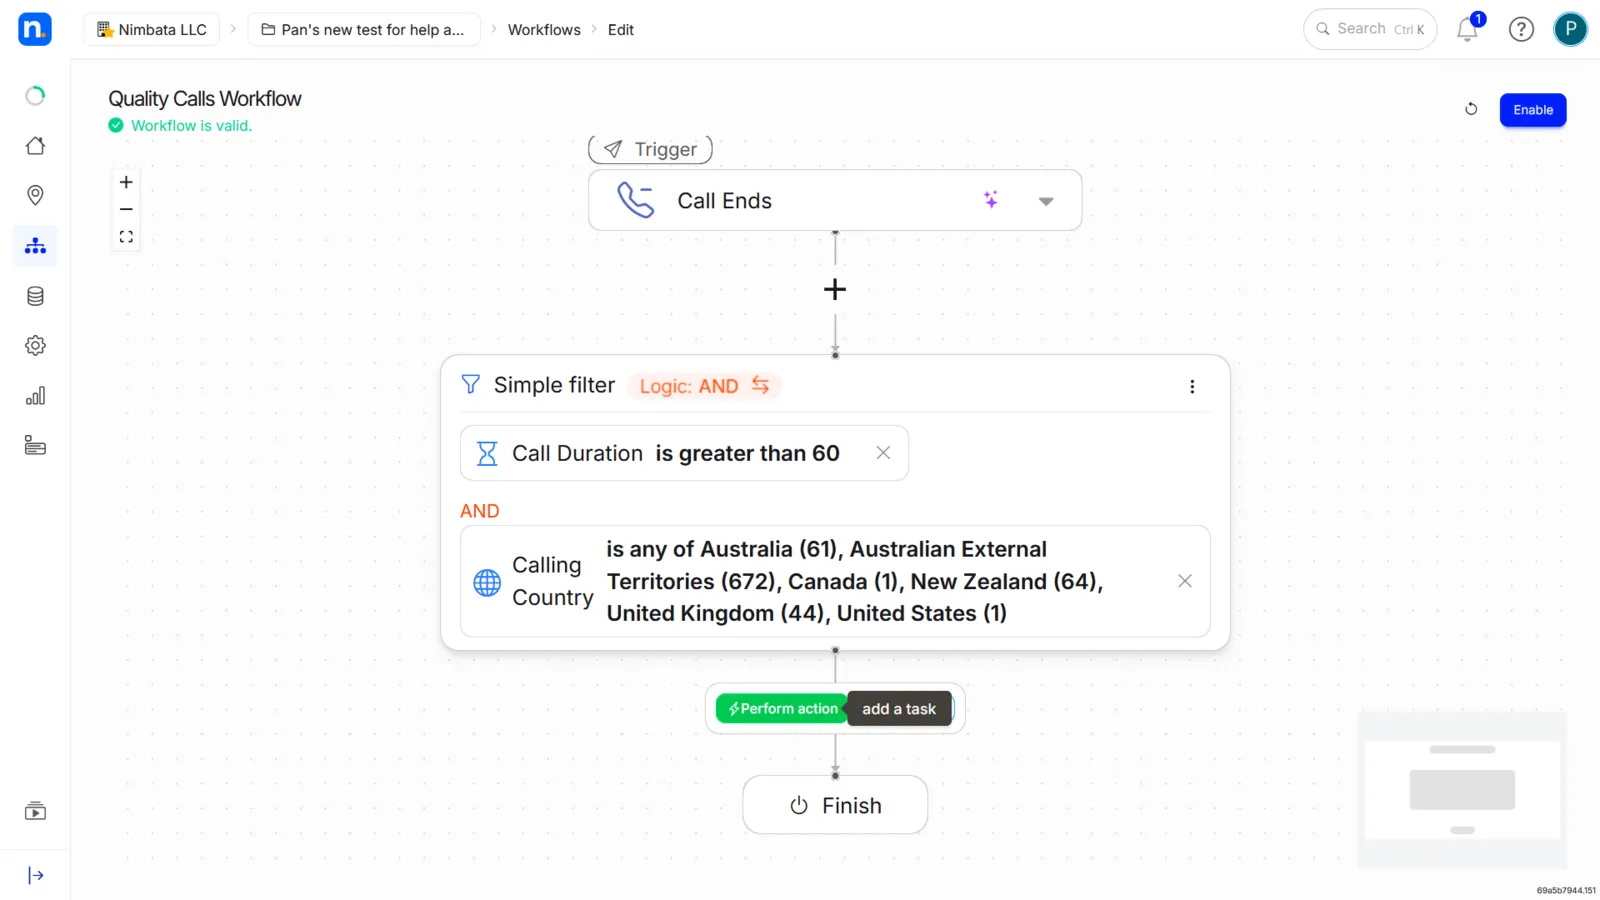Open the user profile avatar P
The image size is (1600, 900).
pyautogui.click(x=1570, y=29)
